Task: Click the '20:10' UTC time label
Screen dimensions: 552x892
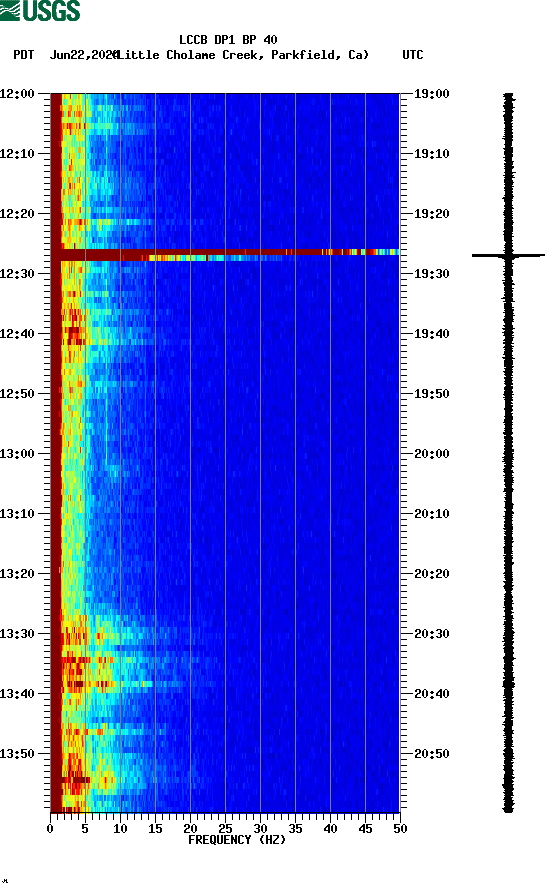Action: click(431, 514)
